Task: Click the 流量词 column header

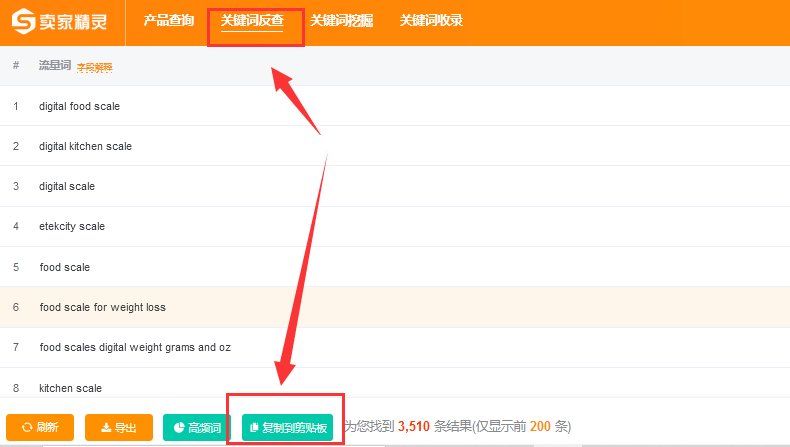Action: (55, 65)
